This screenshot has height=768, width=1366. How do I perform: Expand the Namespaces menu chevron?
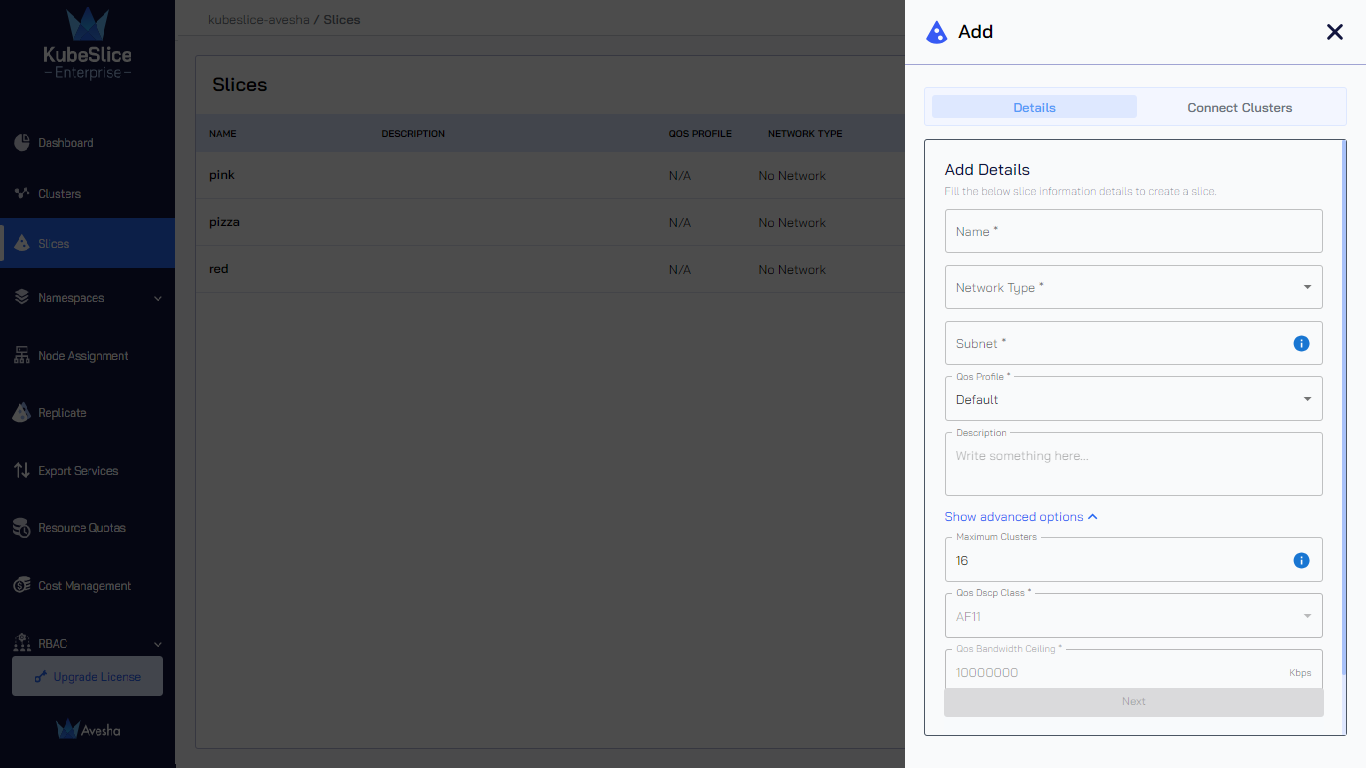pos(158,298)
